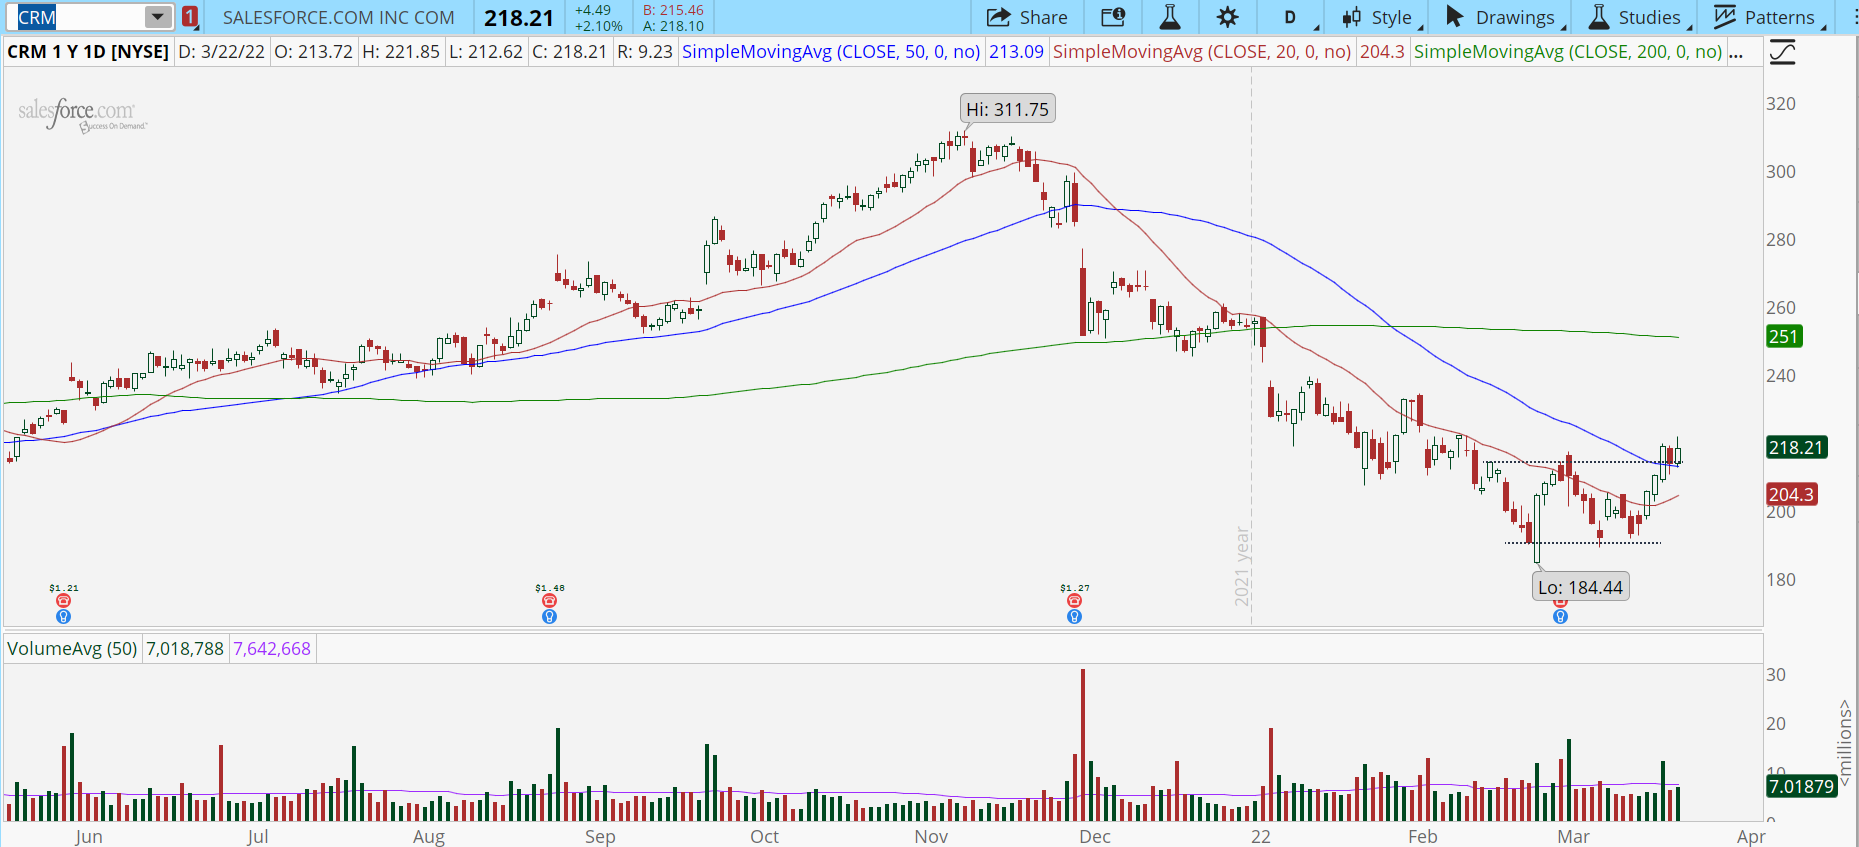Click the Lo: 184.44 price bubble
This screenshot has height=847, width=1859.
click(x=1581, y=587)
